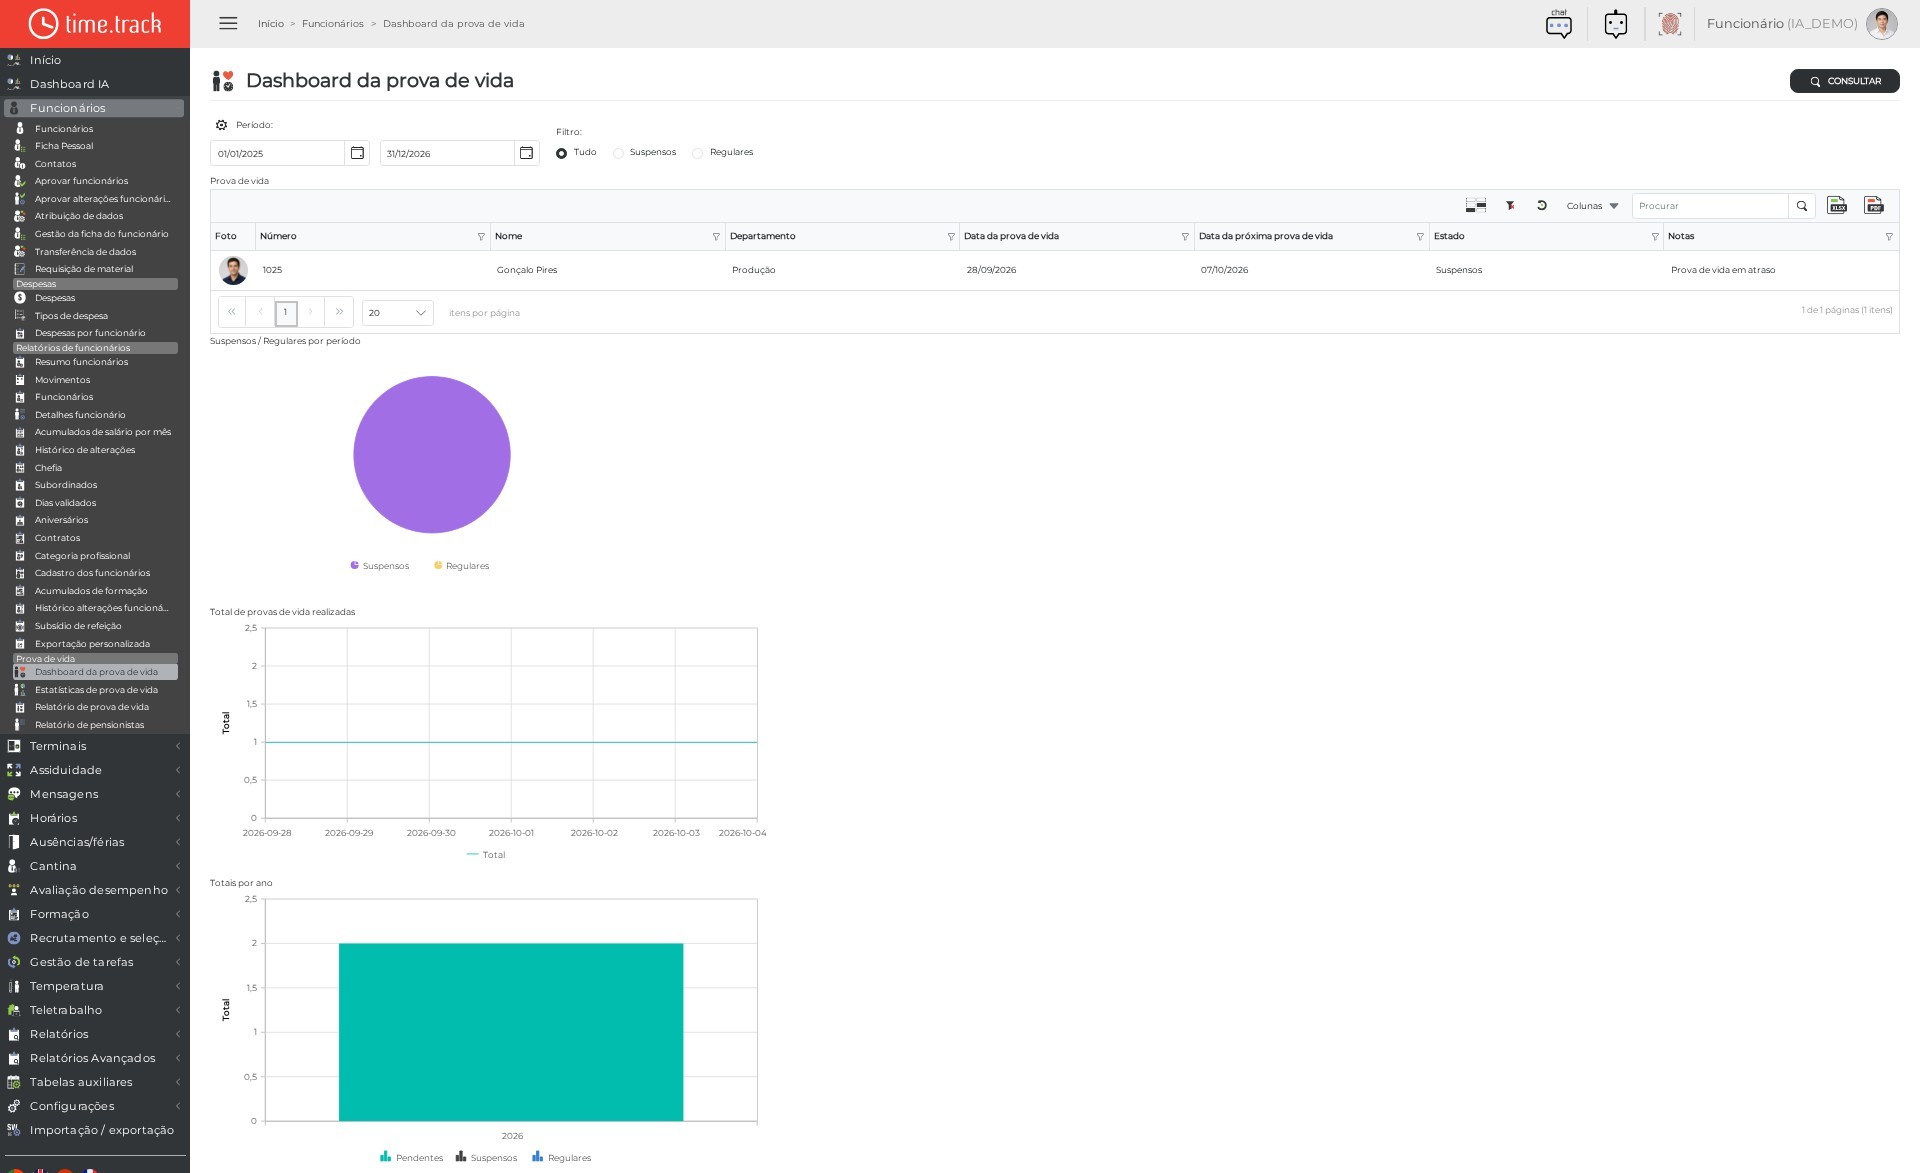Viewport: 1920px width, 1173px height.
Task: Filter the Nome column
Action: pos(716,237)
